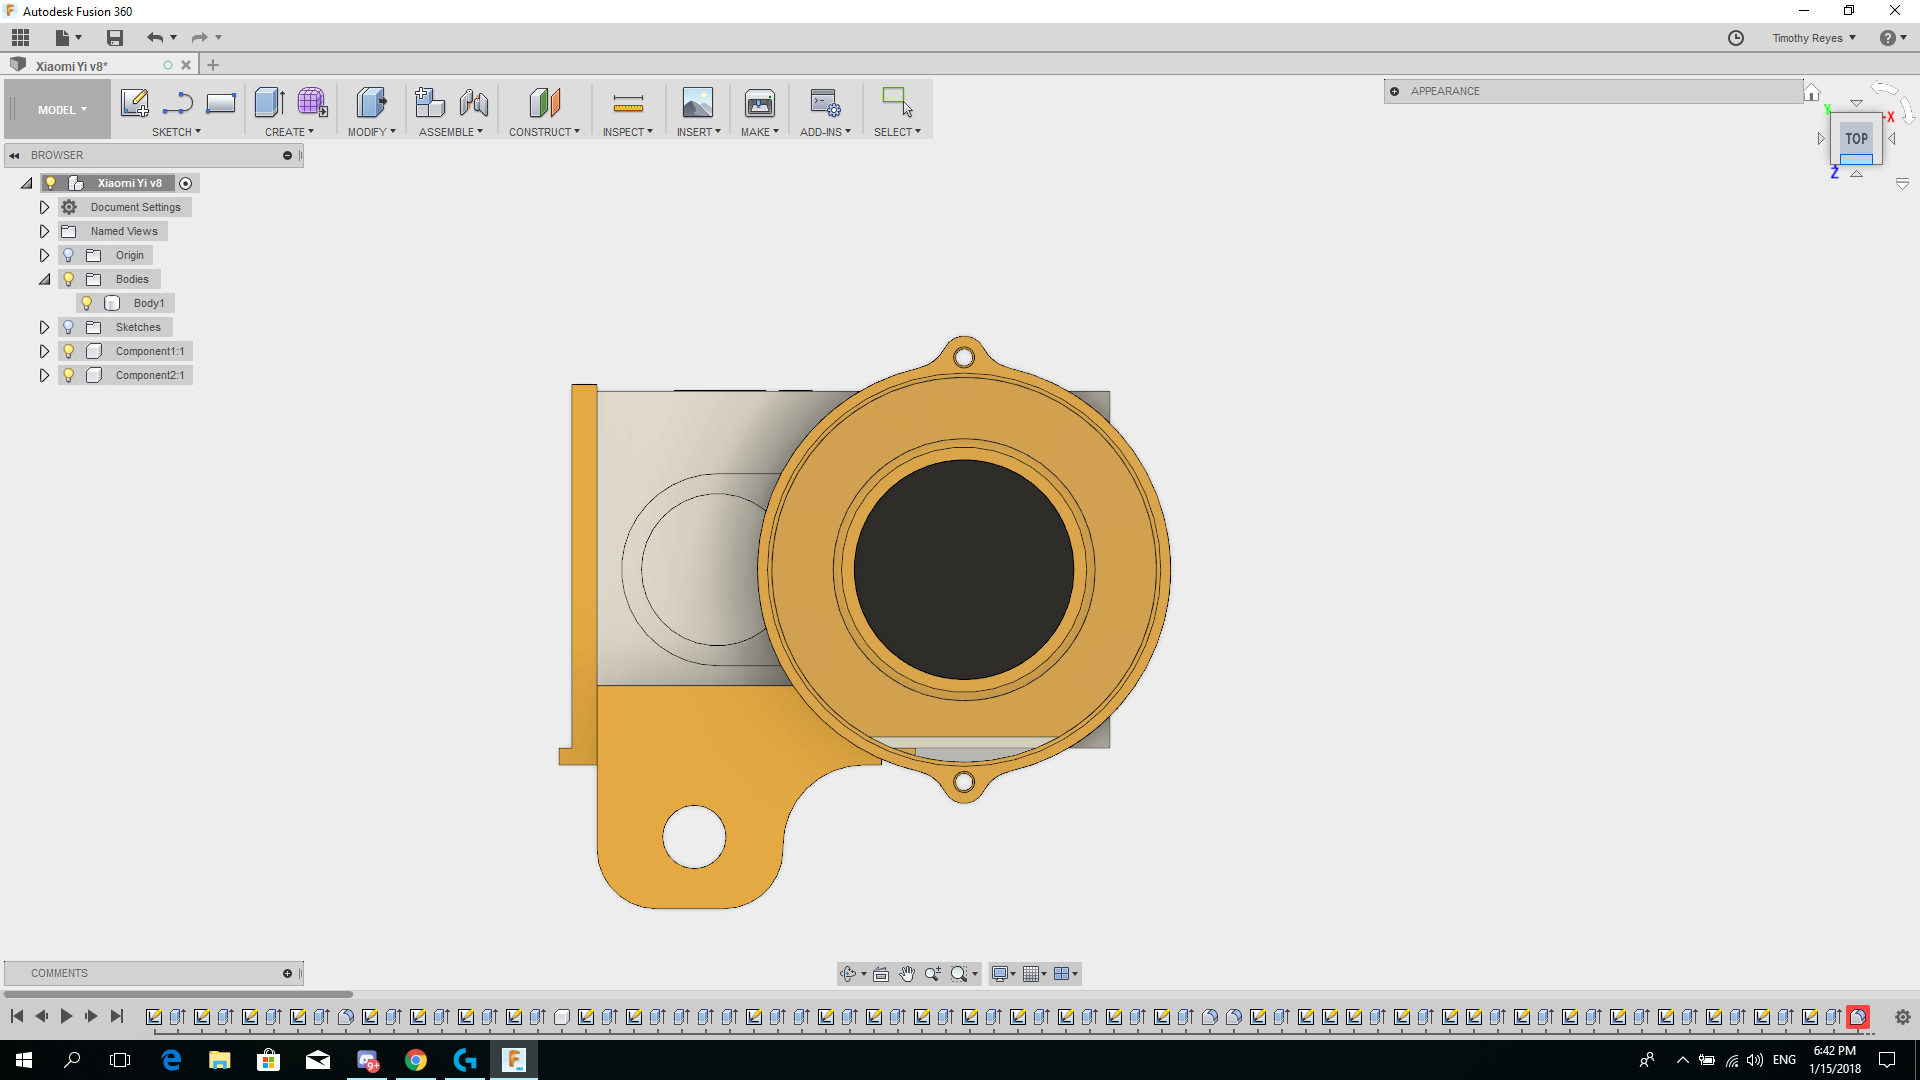Open the 3D Print make icon

[x=759, y=102]
